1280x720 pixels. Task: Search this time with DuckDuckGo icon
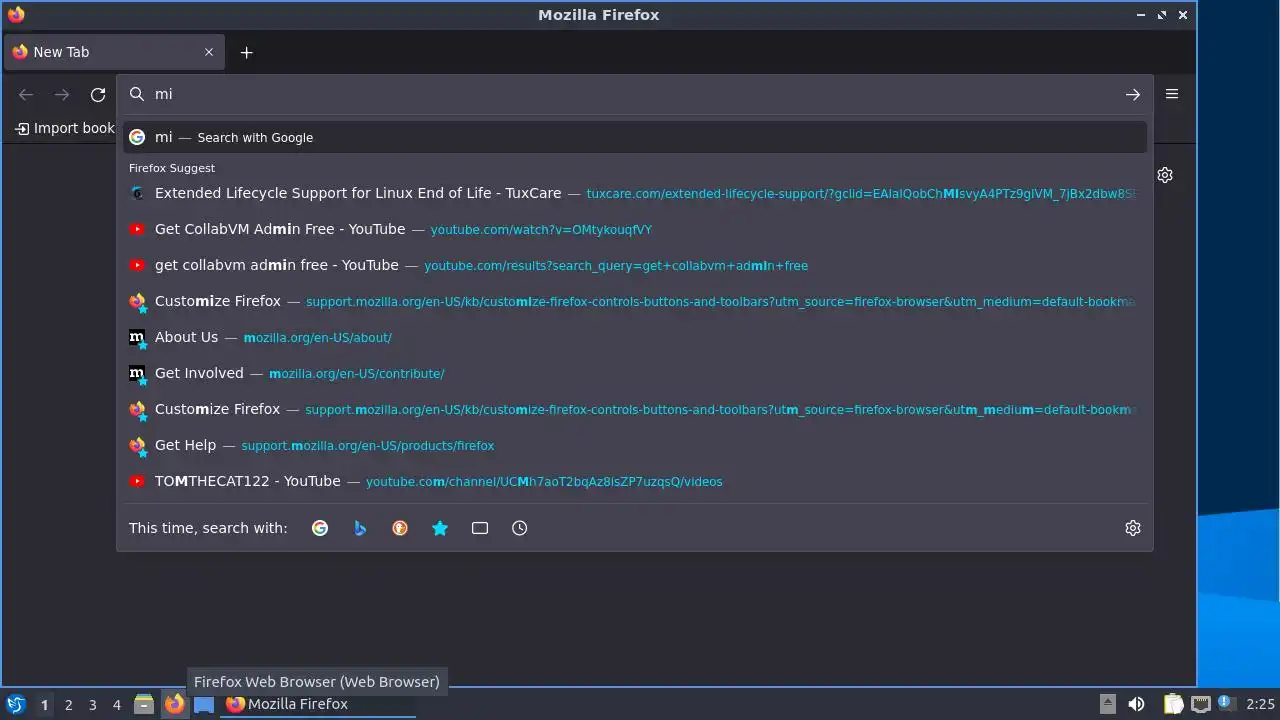pyautogui.click(x=400, y=528)
